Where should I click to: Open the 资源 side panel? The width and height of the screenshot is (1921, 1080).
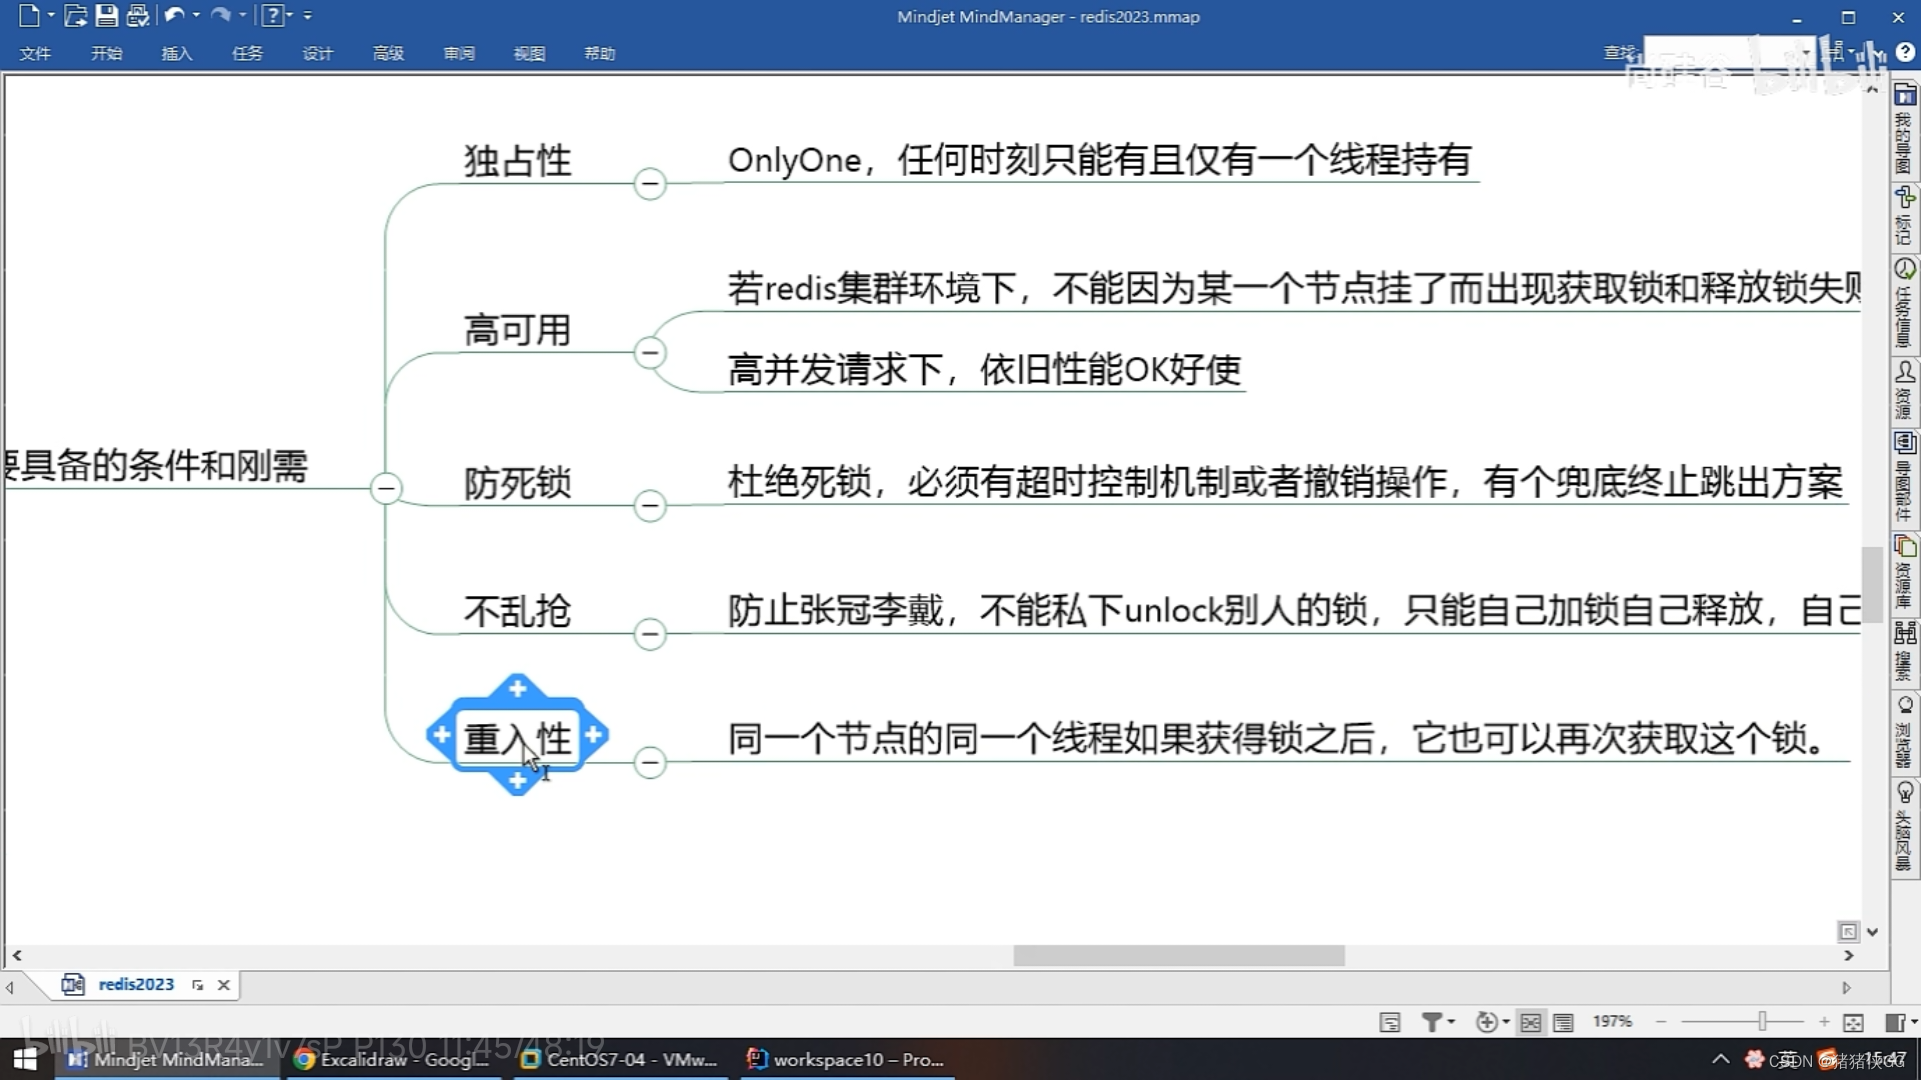1905,390
